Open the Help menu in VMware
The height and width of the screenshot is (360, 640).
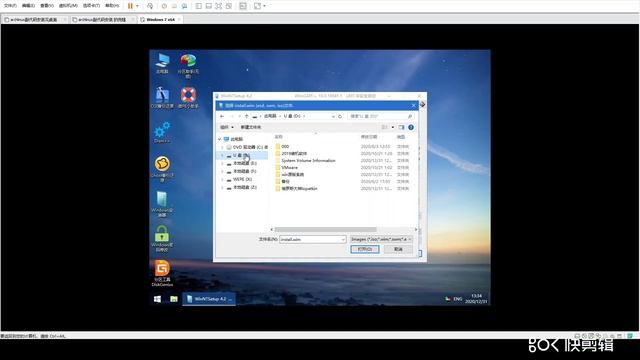112,6
